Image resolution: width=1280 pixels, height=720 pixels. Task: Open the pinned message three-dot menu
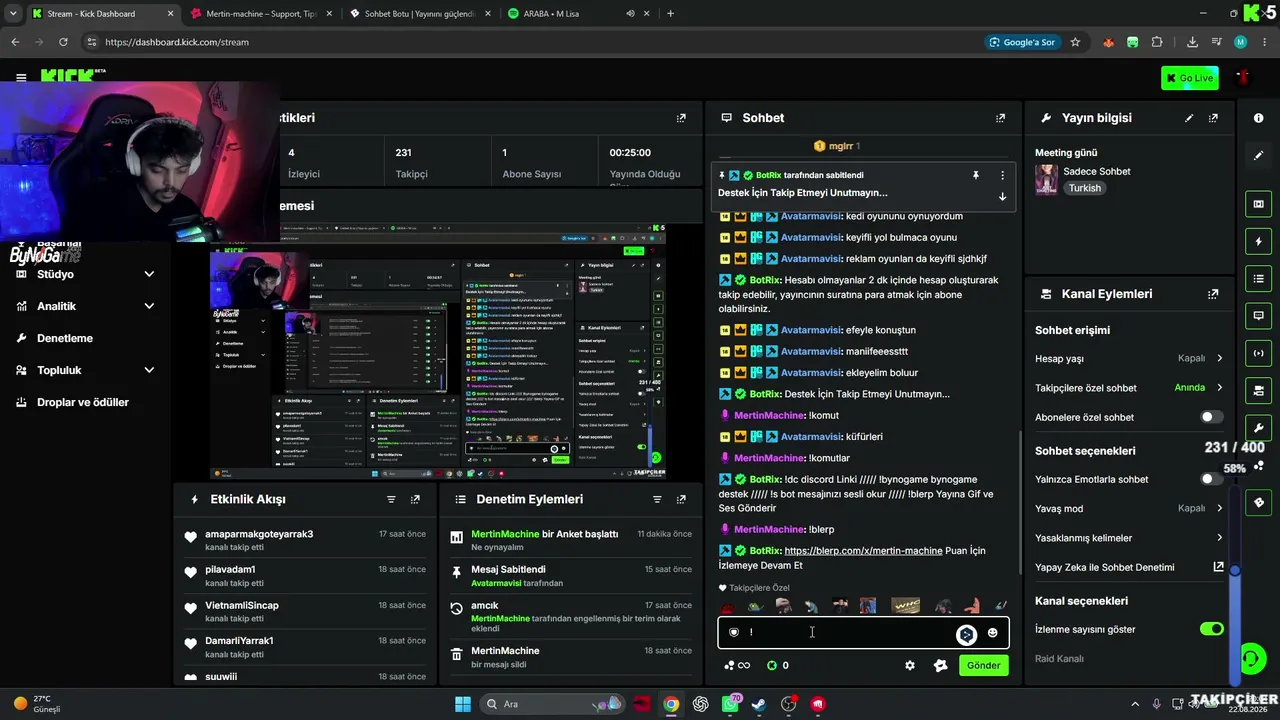click(1002, 175)
